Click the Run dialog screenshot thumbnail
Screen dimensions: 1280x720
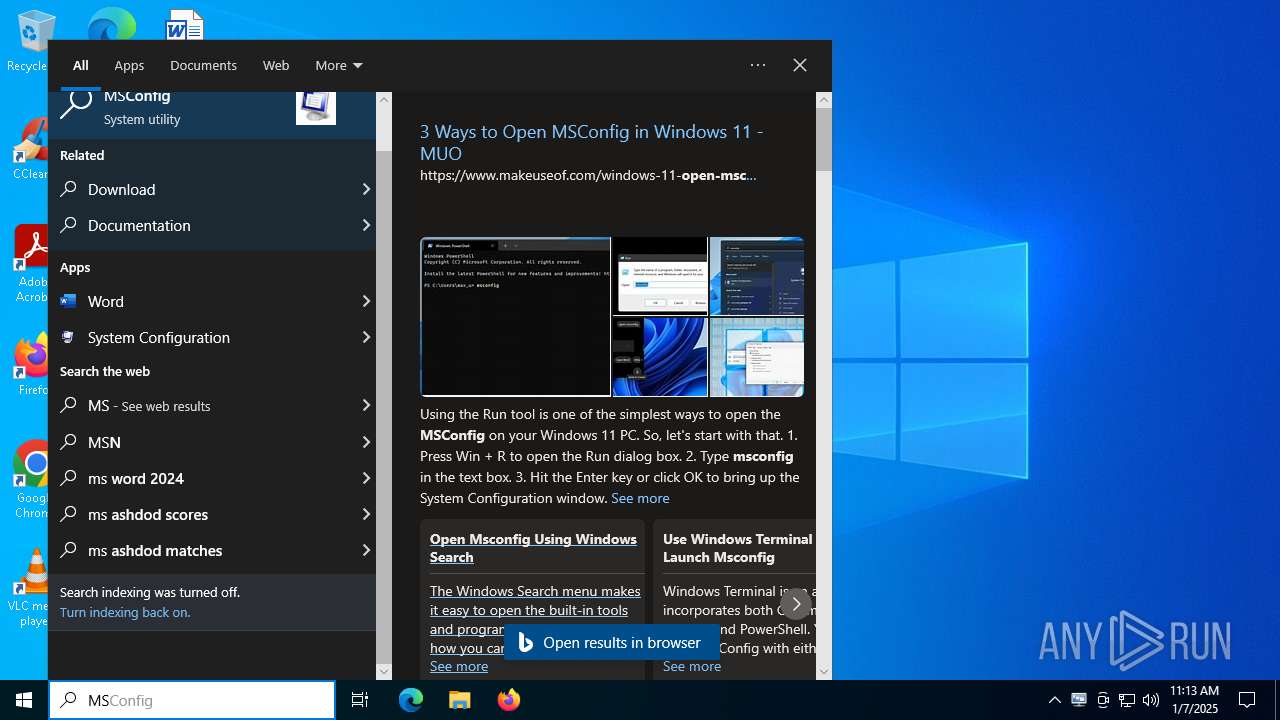coord(660,276)
